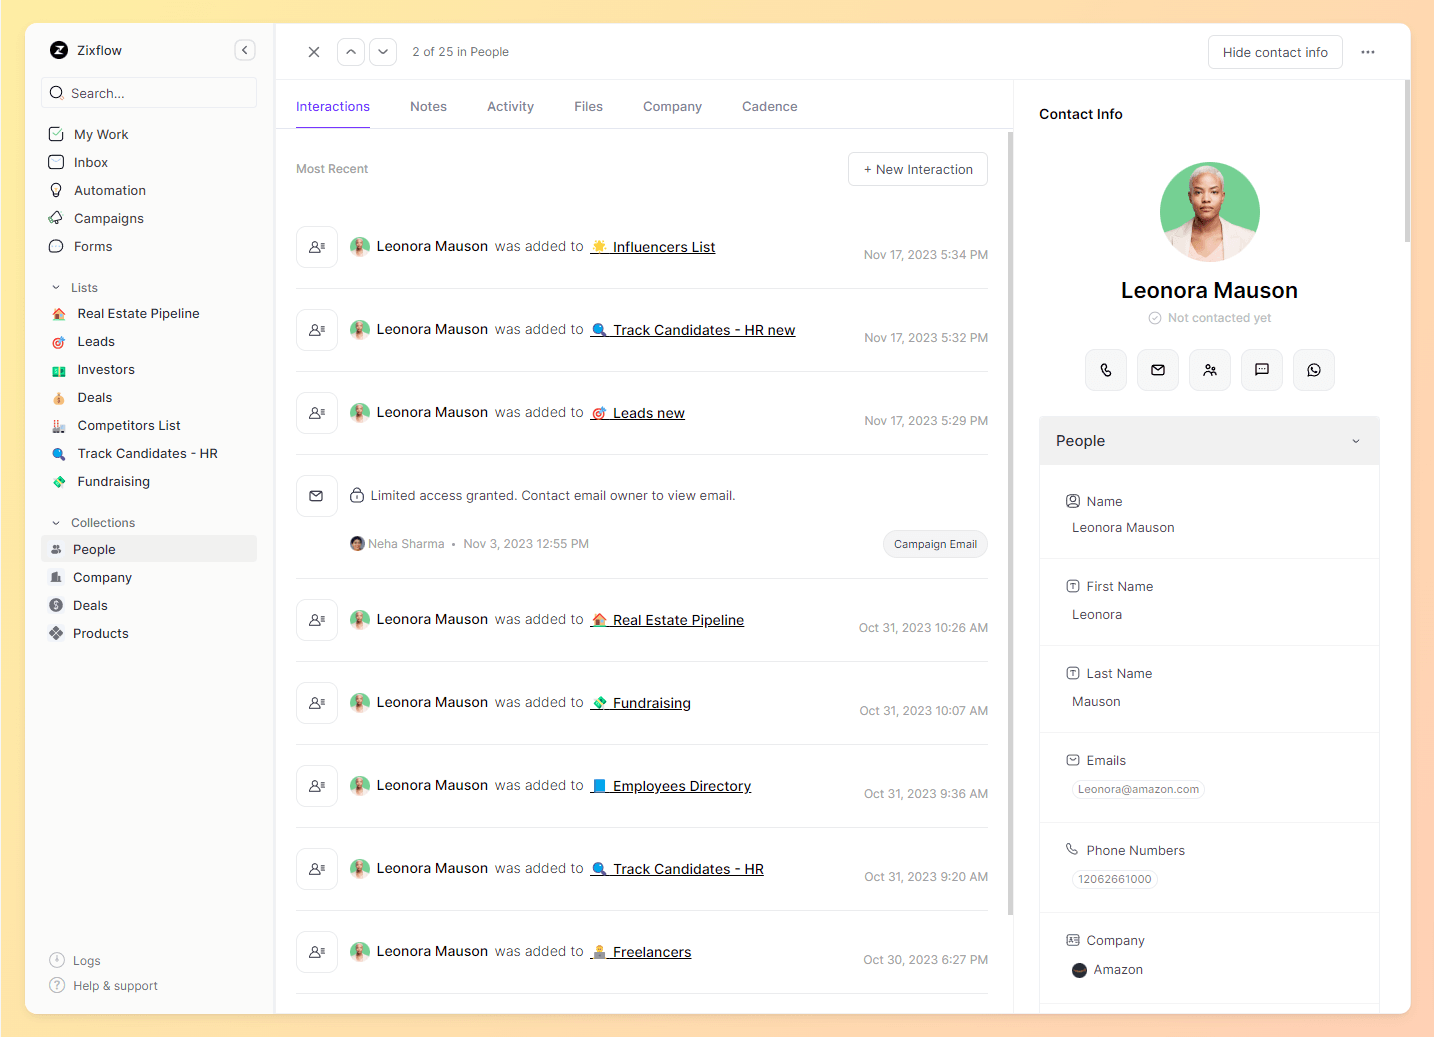This screenshot has width=1434, height=1037.
Task: Click the Hide contact info button
Action: tap(1274, 52)
